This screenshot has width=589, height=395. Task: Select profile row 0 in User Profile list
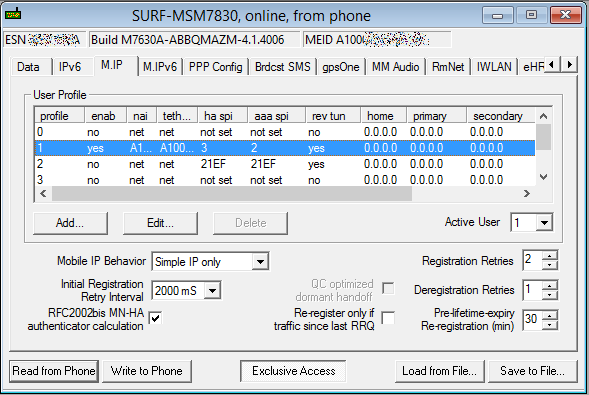pyautogui.click(x=285, y=132)
